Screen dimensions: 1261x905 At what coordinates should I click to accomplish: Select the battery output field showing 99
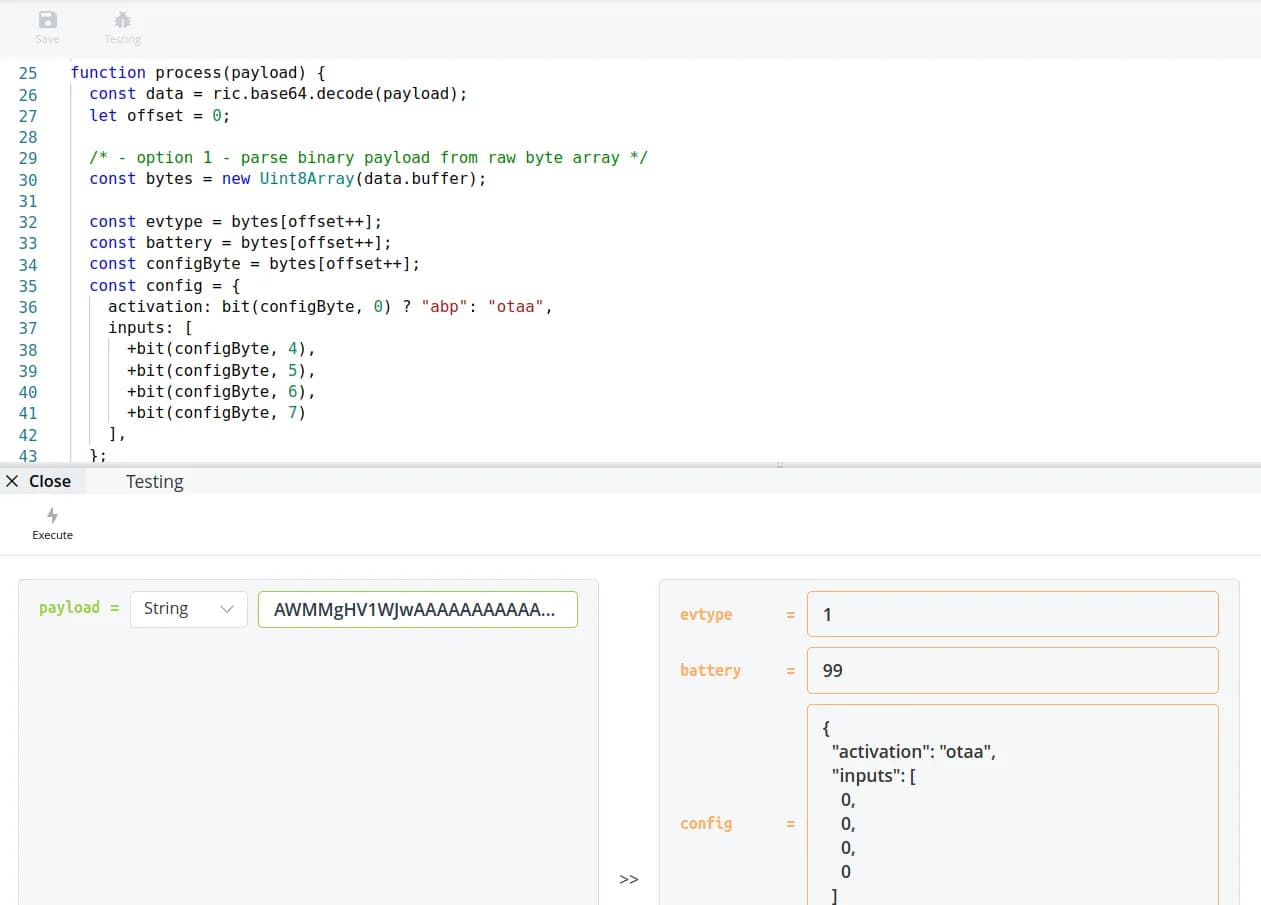(x=1012, y=671)
